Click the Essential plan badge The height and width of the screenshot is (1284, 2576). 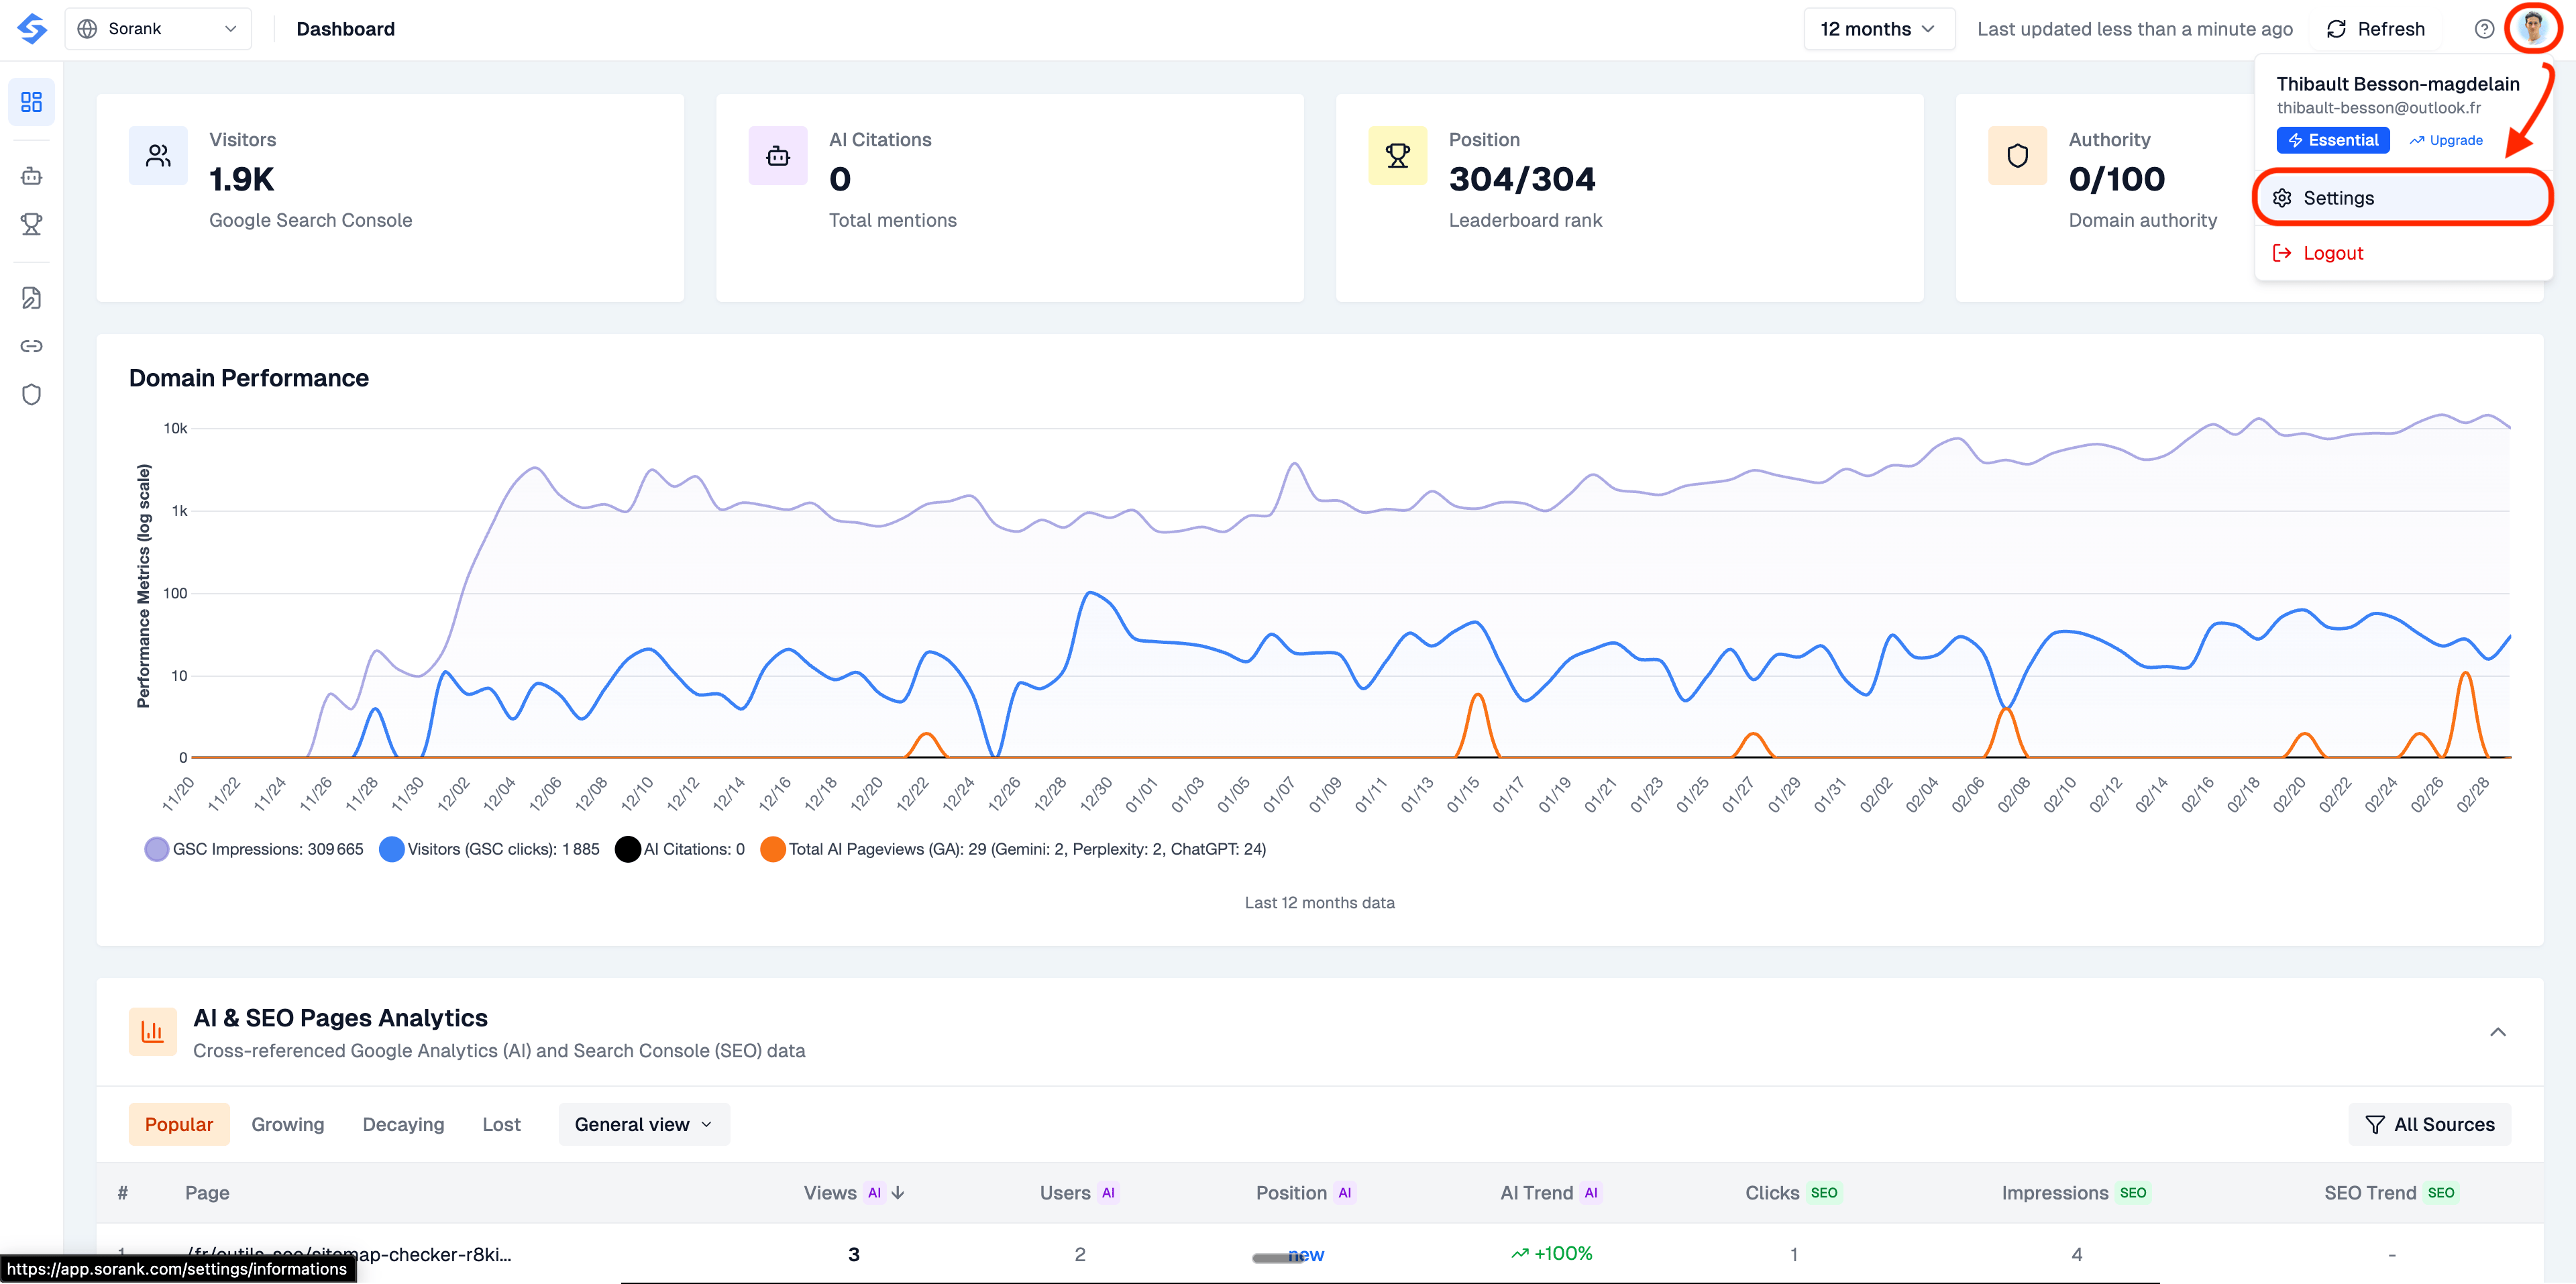2333,140
